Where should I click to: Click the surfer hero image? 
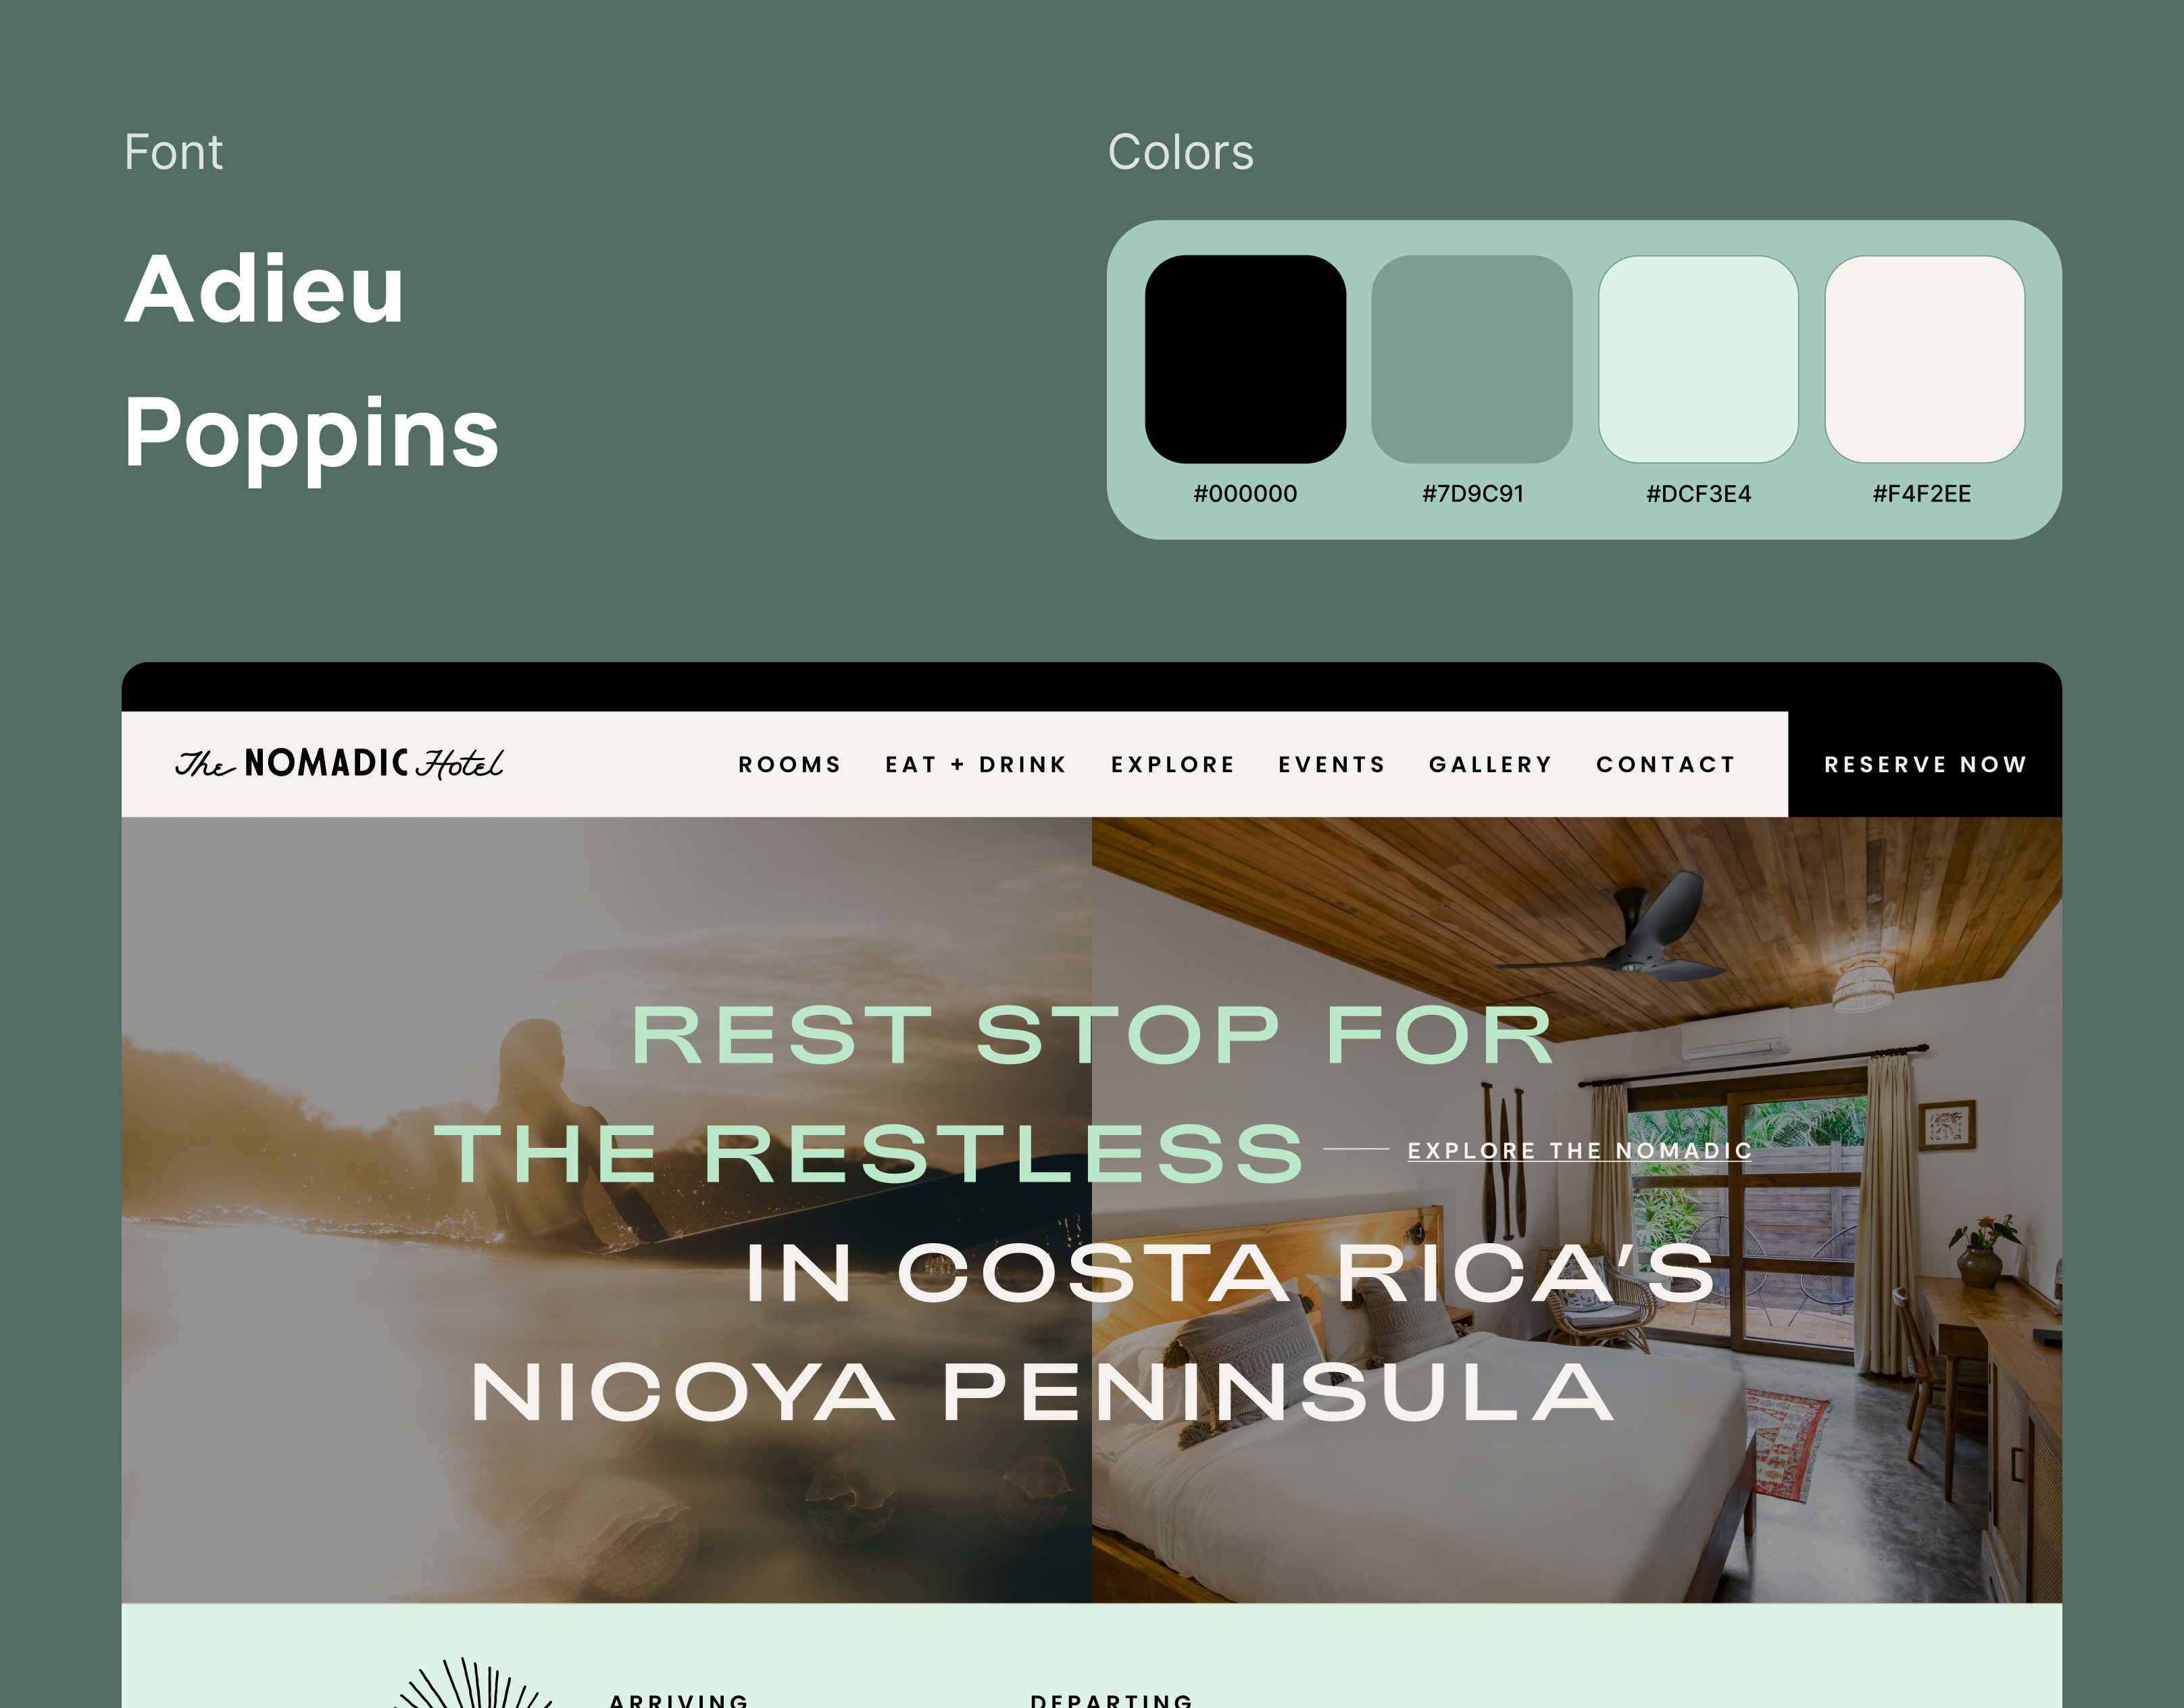[606, 1210]
